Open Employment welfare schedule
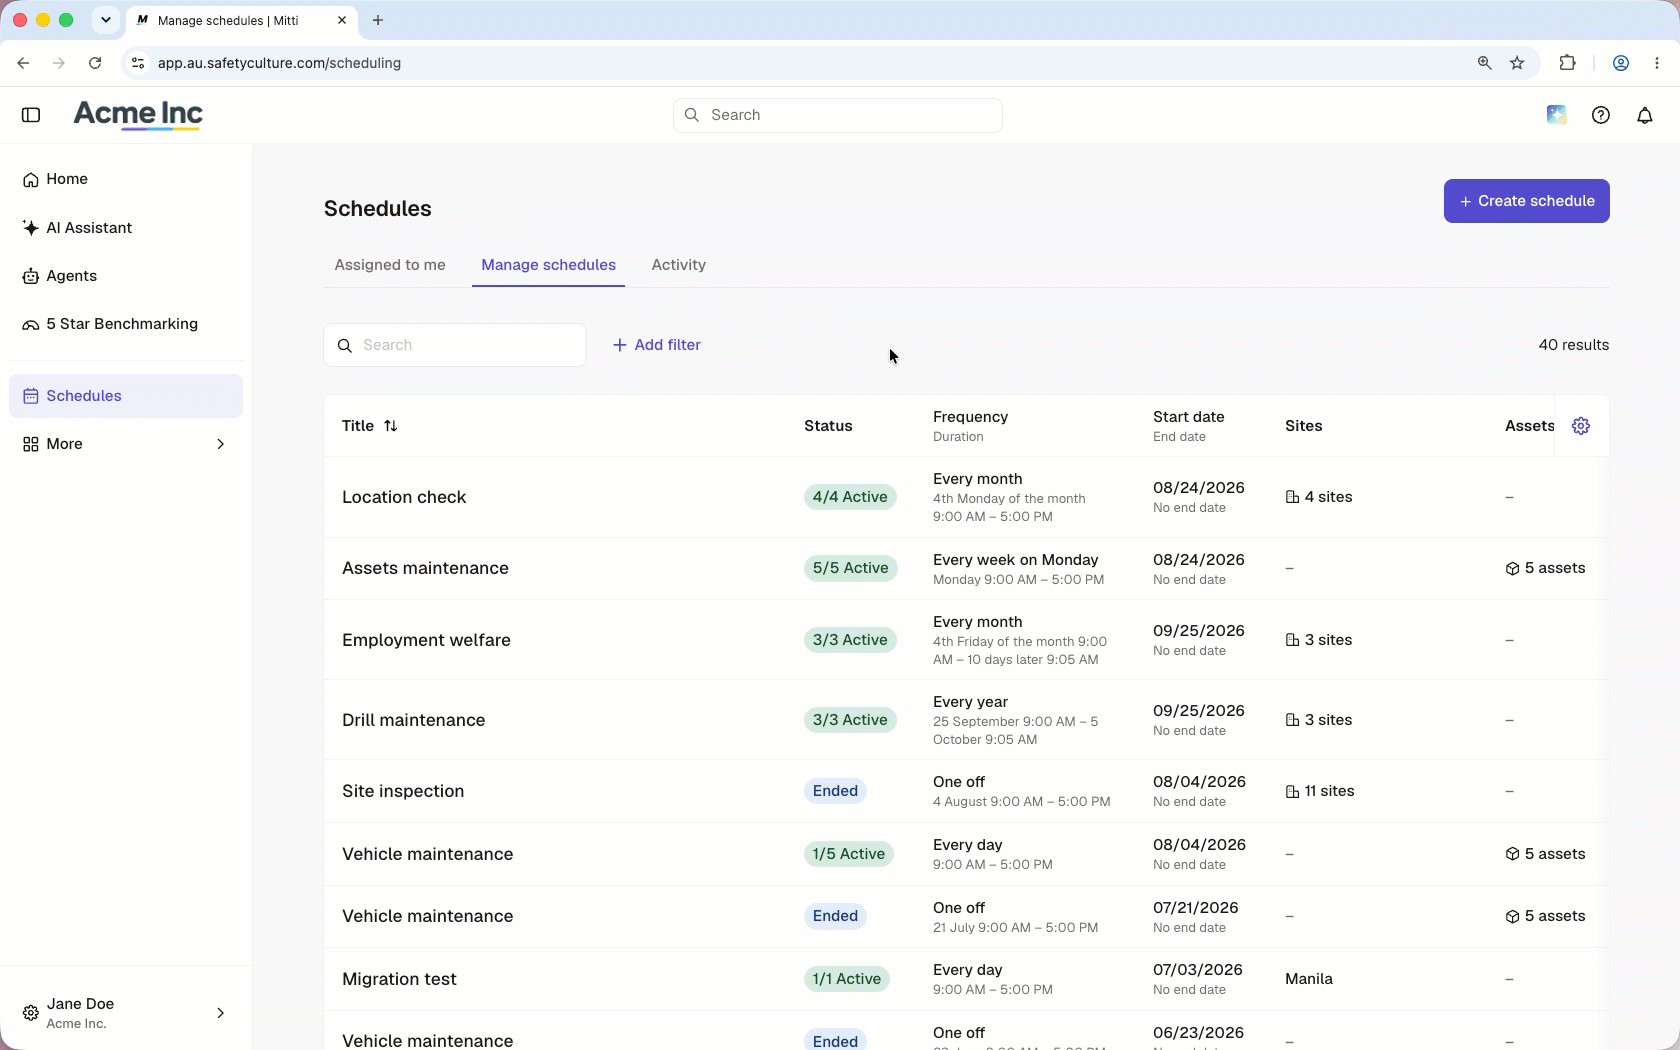 tap(426, 640)
